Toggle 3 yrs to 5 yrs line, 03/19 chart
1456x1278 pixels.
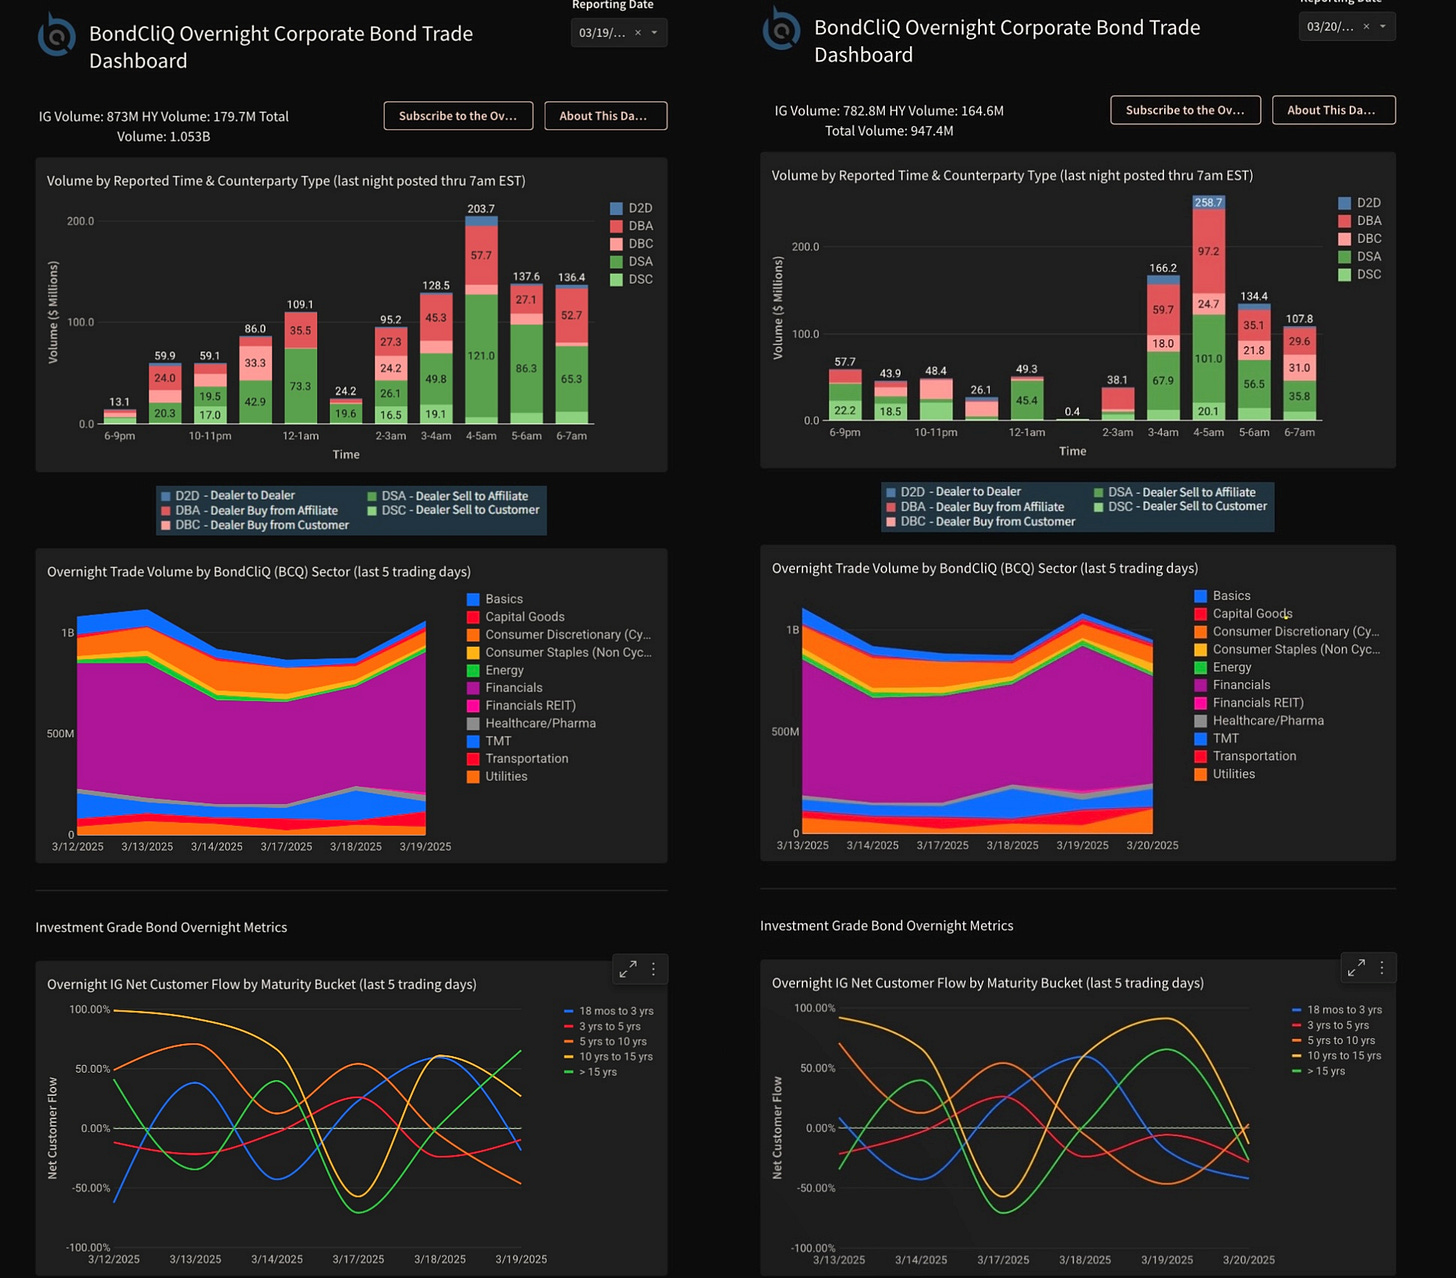pos(602,1026)
